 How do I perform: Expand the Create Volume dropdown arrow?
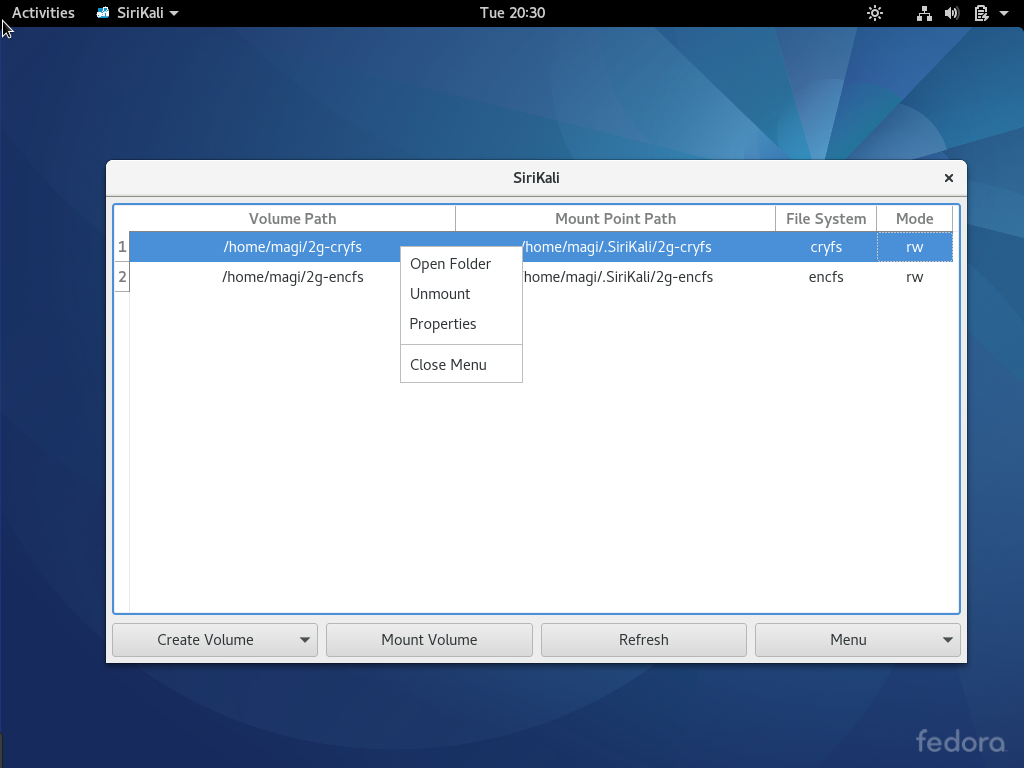304,640
